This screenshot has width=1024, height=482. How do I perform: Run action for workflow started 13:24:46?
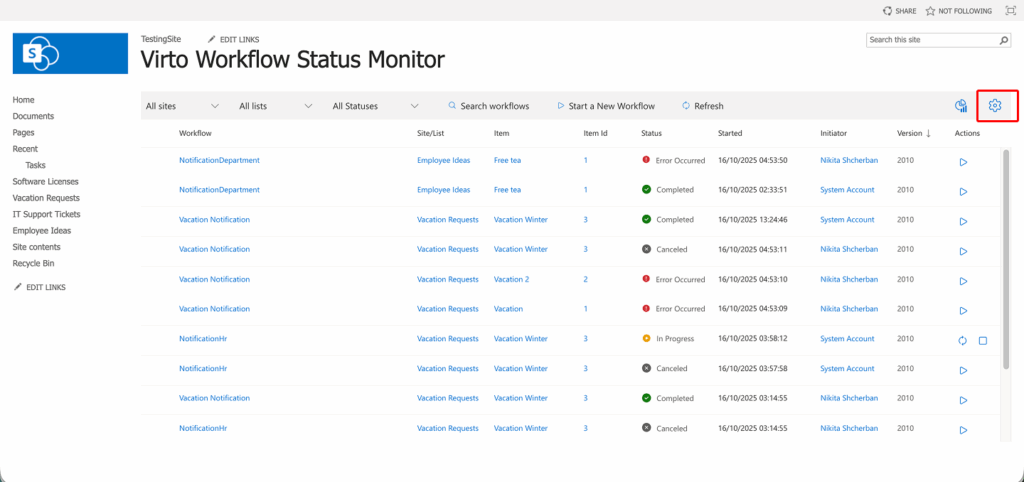point(963,221)
